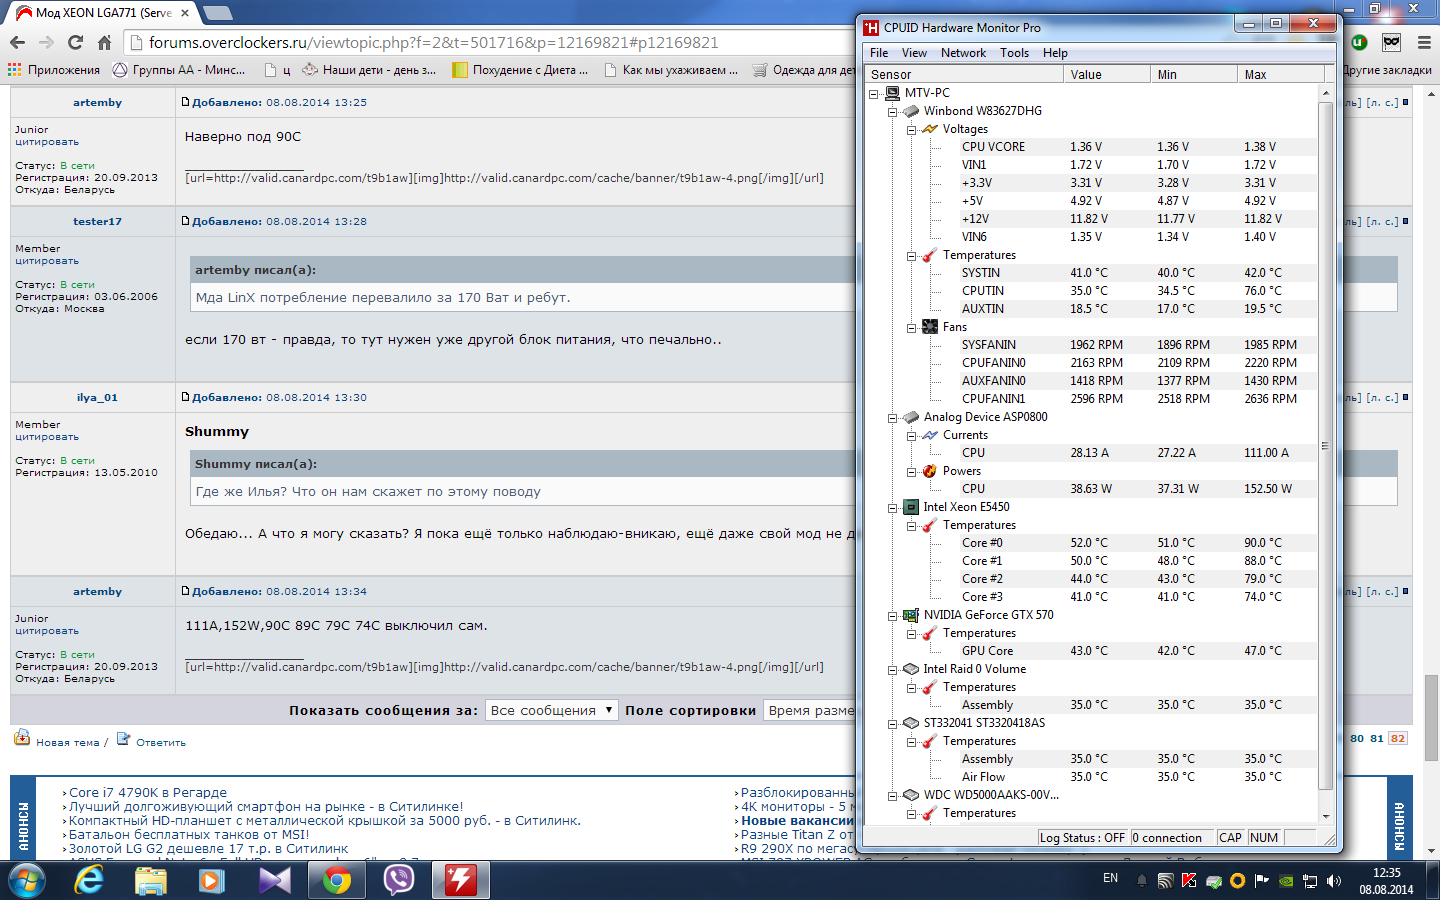Click the Intel Xeon E5450 processor icon
1440x900 pixels.
pos(911,507)
